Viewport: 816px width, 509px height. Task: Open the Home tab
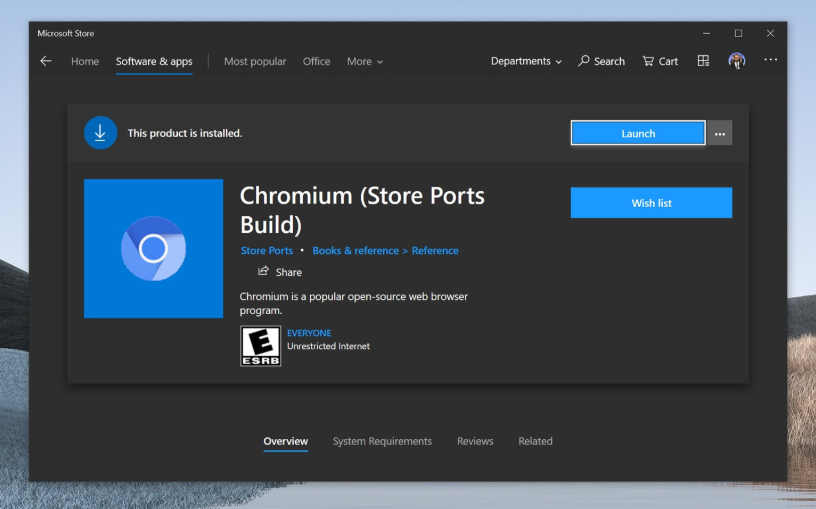[x=85, y=61]
